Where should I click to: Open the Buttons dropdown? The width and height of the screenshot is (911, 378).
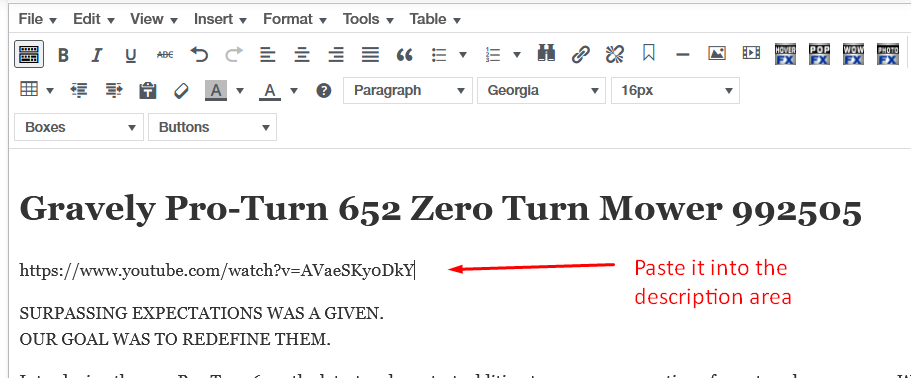coord(213,127)
